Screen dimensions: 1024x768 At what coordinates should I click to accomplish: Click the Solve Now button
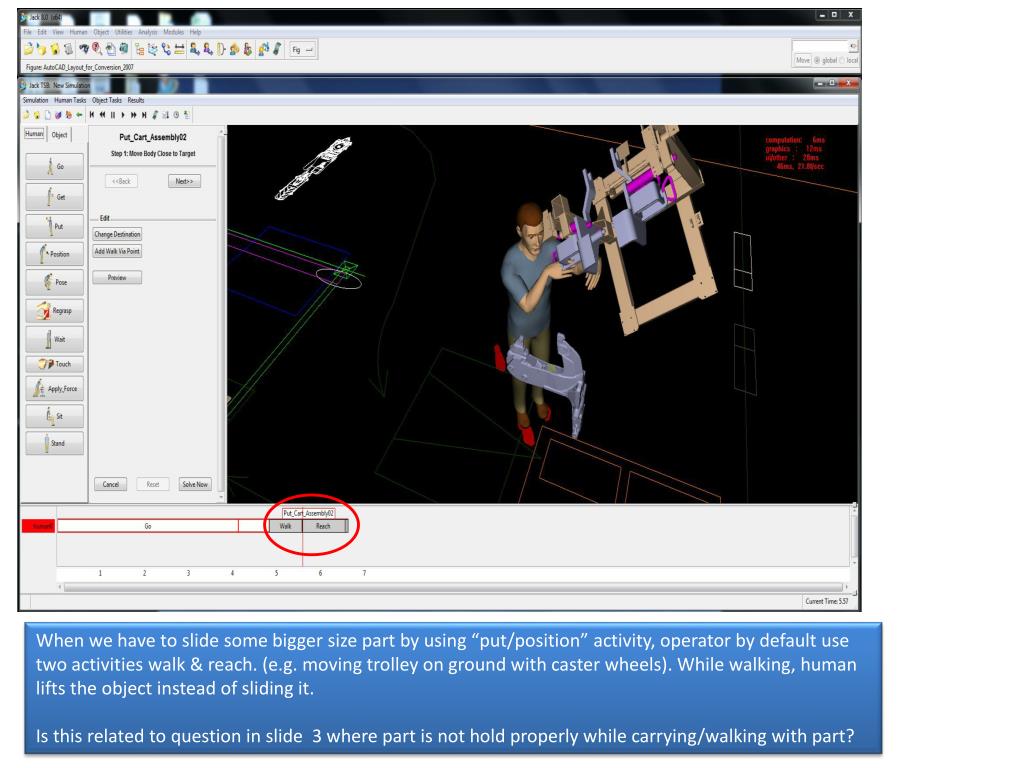click(195, 484)
